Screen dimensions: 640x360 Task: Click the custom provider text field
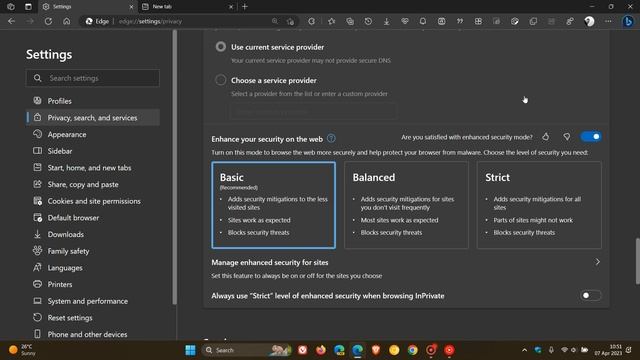[313, 111]
